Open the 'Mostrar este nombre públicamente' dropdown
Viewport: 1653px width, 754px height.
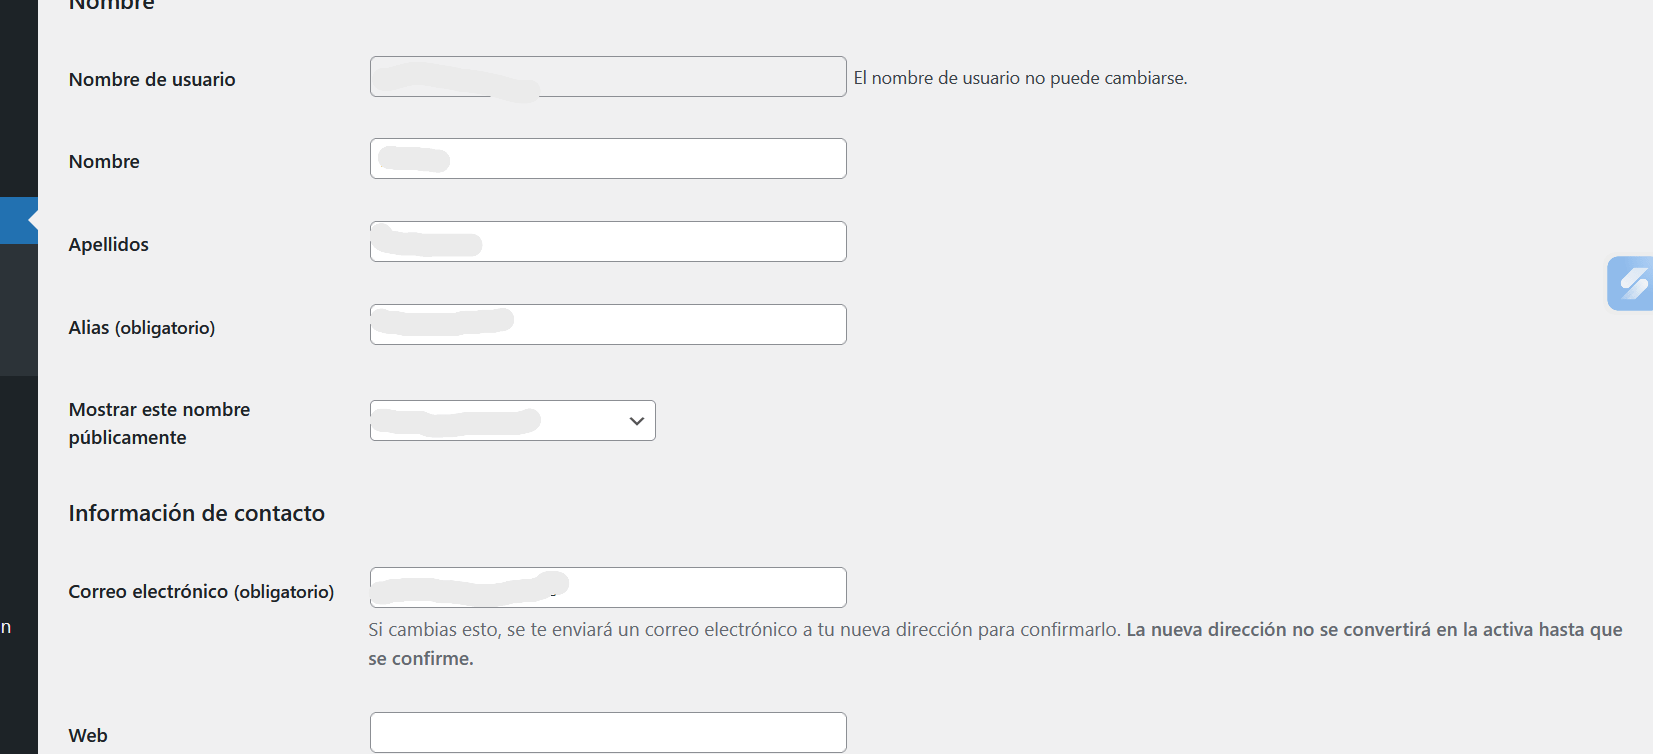tap(512, 421)
